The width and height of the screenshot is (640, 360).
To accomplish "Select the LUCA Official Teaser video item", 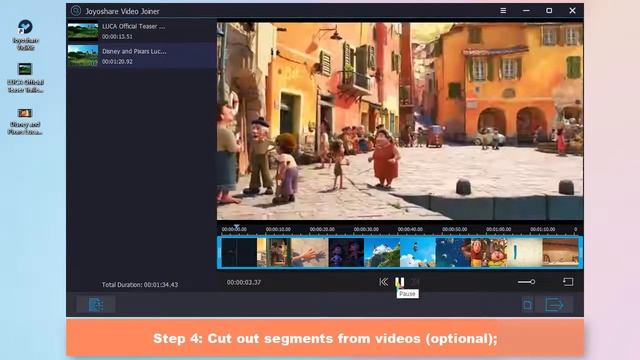I will (x=142, y=31).
